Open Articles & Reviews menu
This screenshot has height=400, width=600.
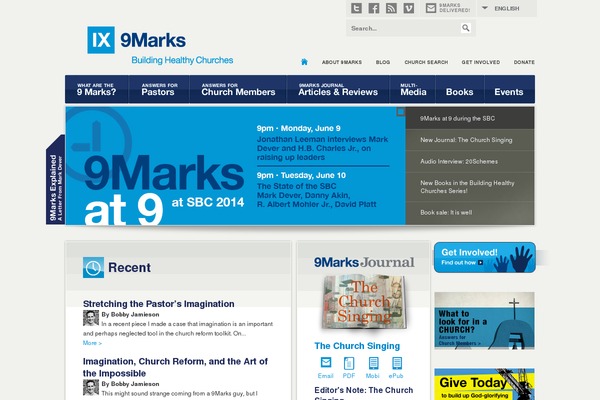coord(338,89)
